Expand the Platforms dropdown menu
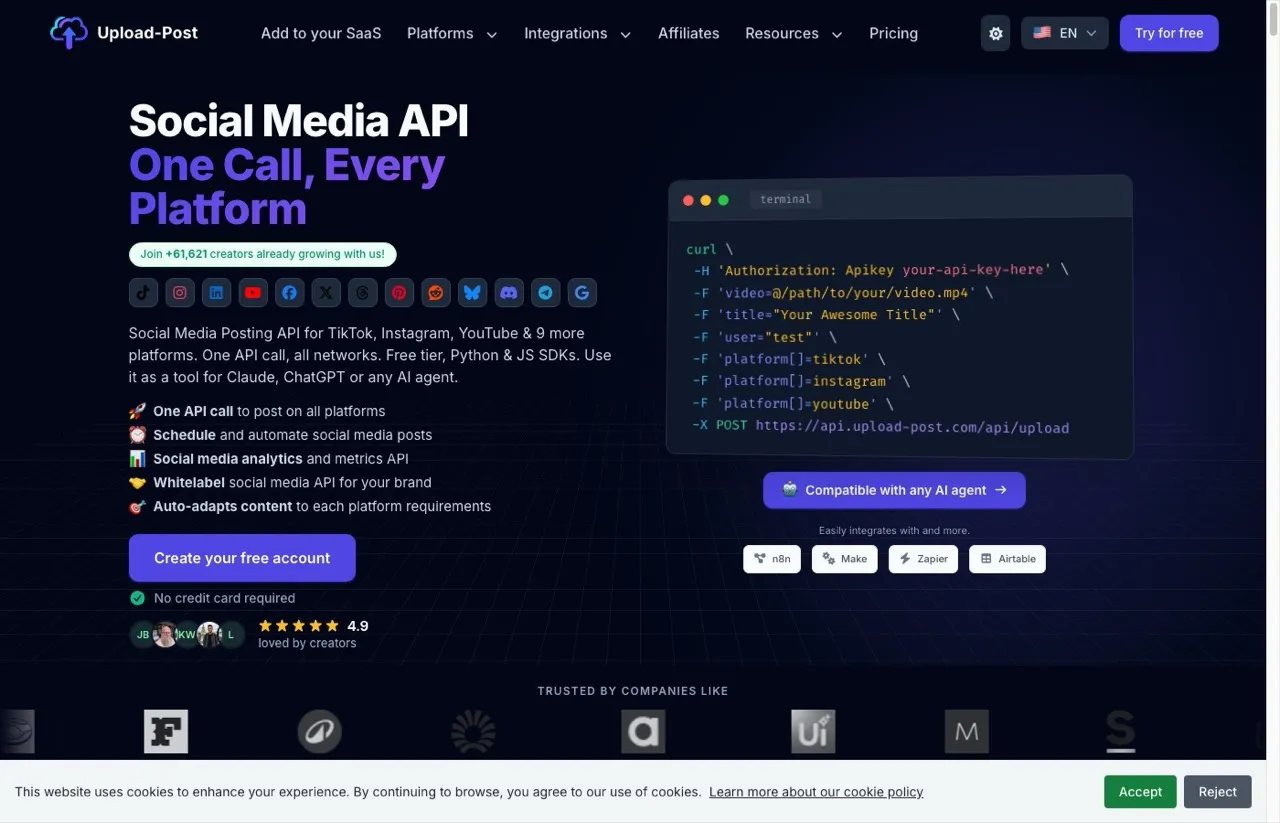The width and height of the screenshot is (1280, 823). (452, 33)
